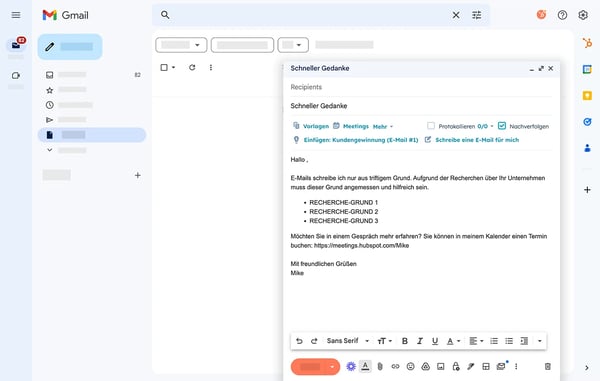
Task: Discard draft with the trash icon
Action: coord(548,366)
